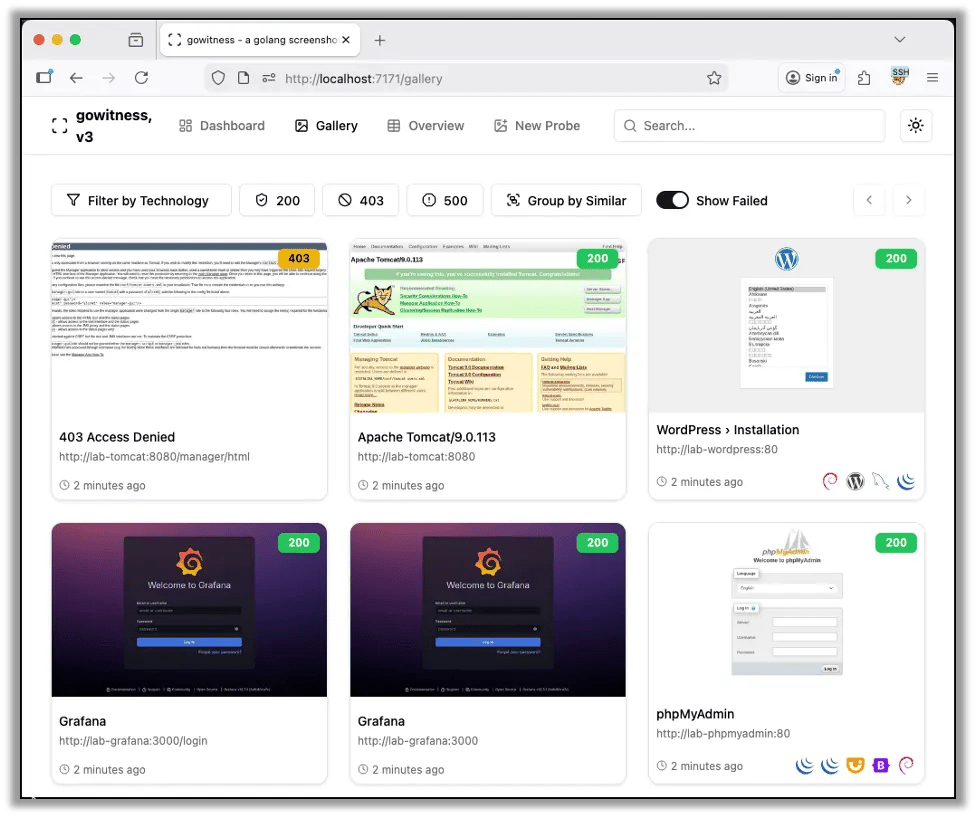The width and height of the screenshot is (976, 818).
Task: Go to next gallery page
Action: [909, 200]
